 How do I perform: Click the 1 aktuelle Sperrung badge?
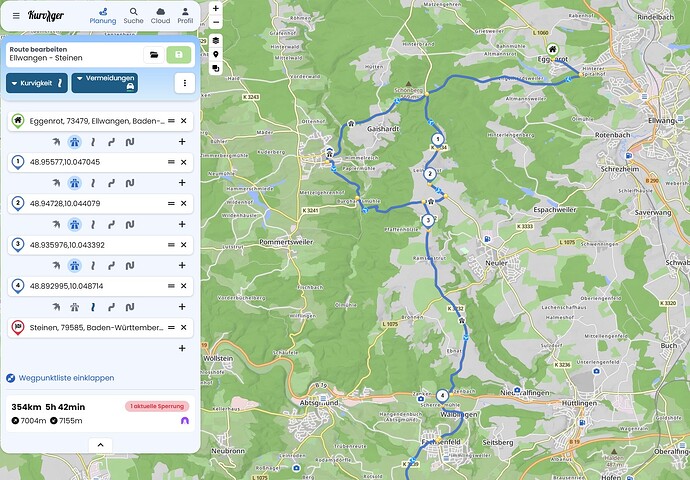157,406
